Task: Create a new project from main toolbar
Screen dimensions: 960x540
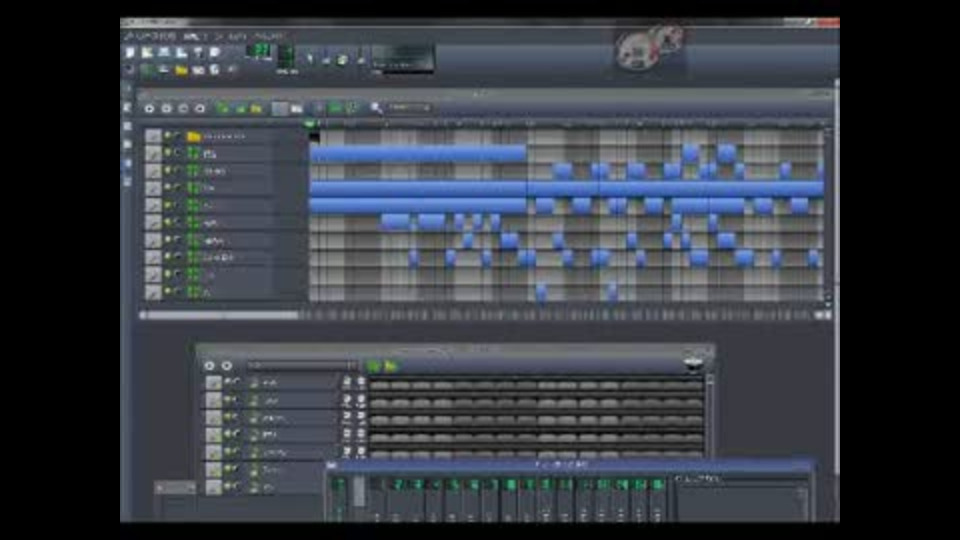Action: [130, 53]
